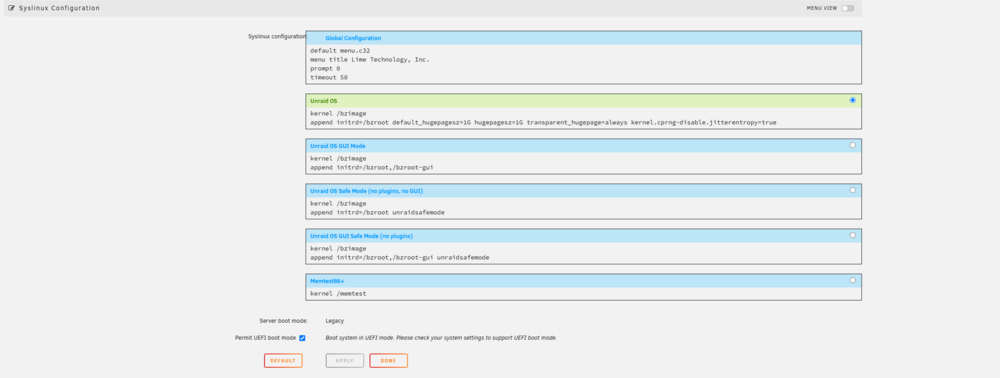Edit the Global Configuration text area

[x=584, y=64]
